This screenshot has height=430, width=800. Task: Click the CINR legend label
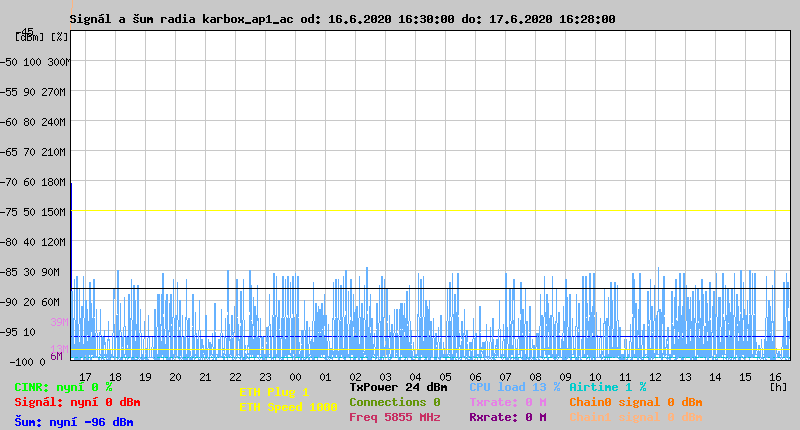(63, 387)
